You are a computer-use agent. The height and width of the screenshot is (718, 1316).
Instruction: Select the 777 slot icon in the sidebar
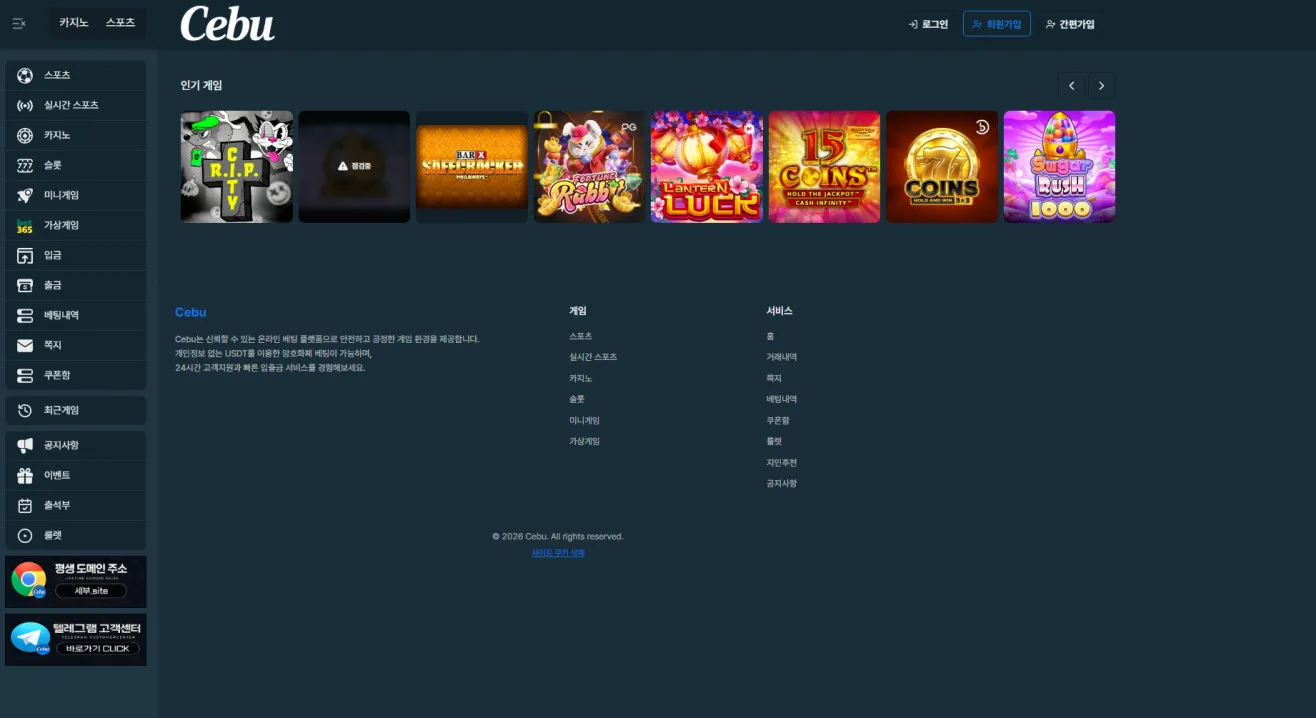25,165
